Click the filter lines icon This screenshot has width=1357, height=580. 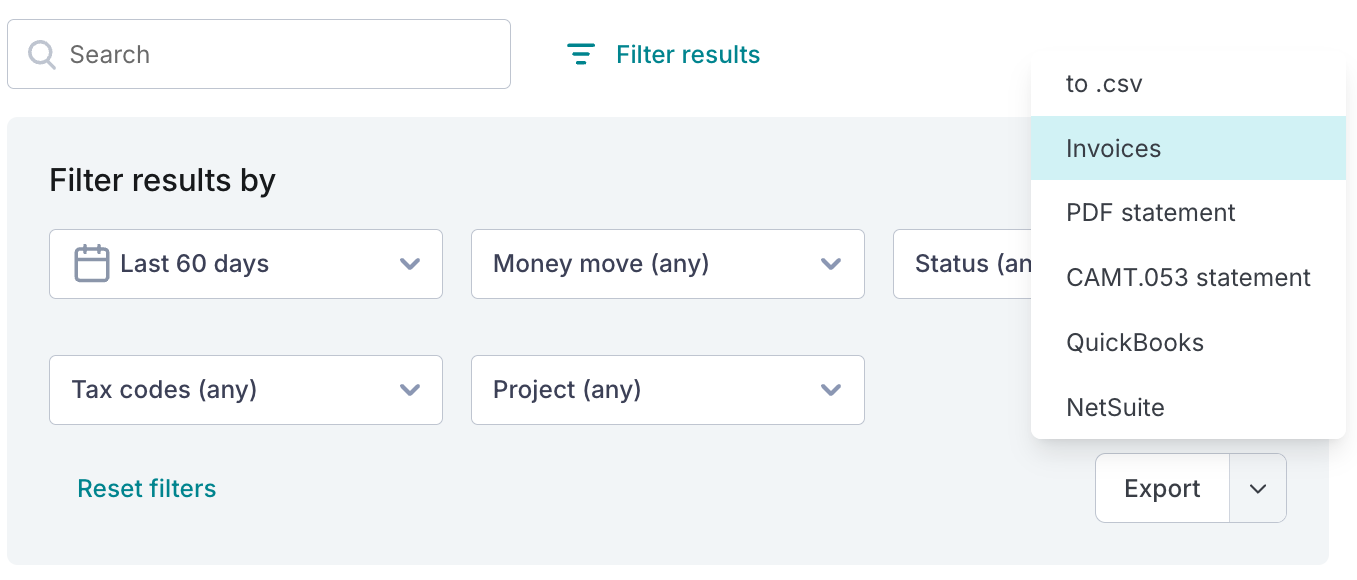(x=581, y=54)
